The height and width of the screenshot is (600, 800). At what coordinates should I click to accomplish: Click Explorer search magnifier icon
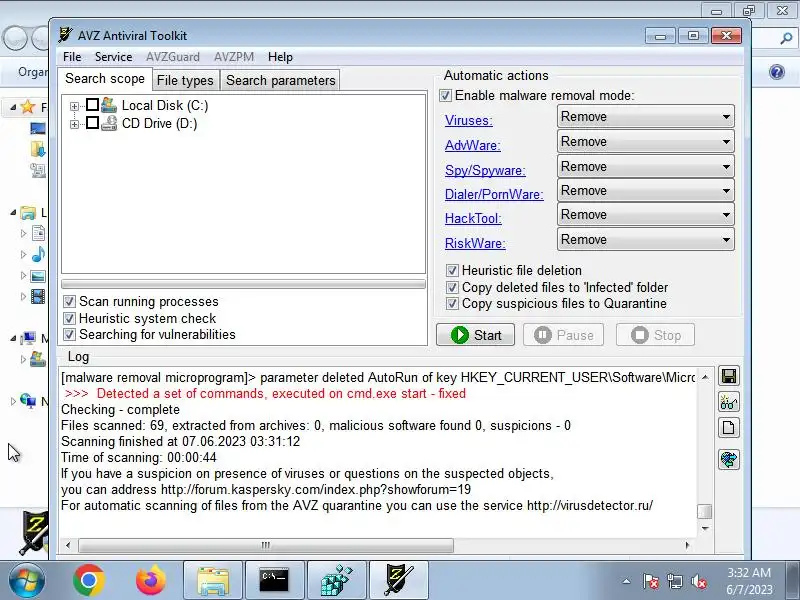point(786,37)
